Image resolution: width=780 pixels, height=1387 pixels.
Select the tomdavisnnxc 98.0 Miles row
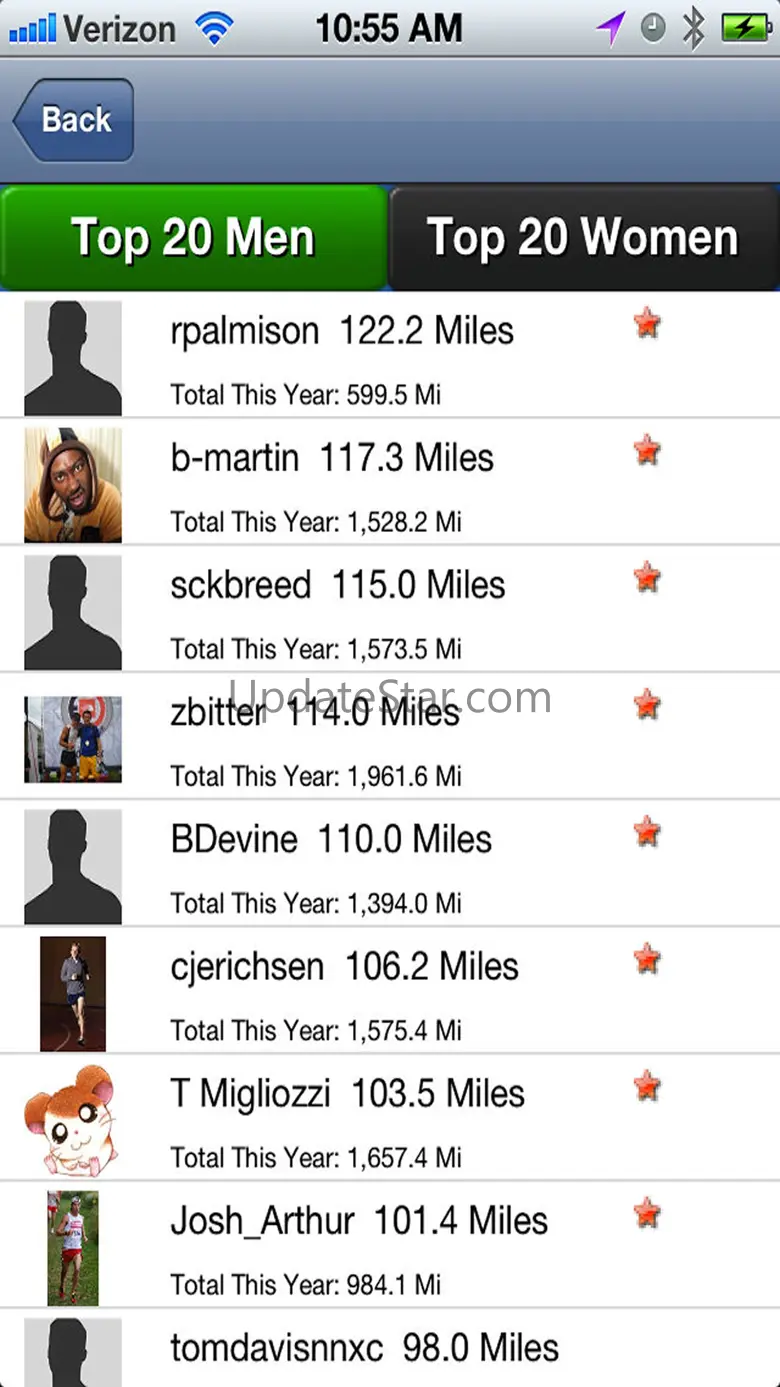tap(364, 1348)
